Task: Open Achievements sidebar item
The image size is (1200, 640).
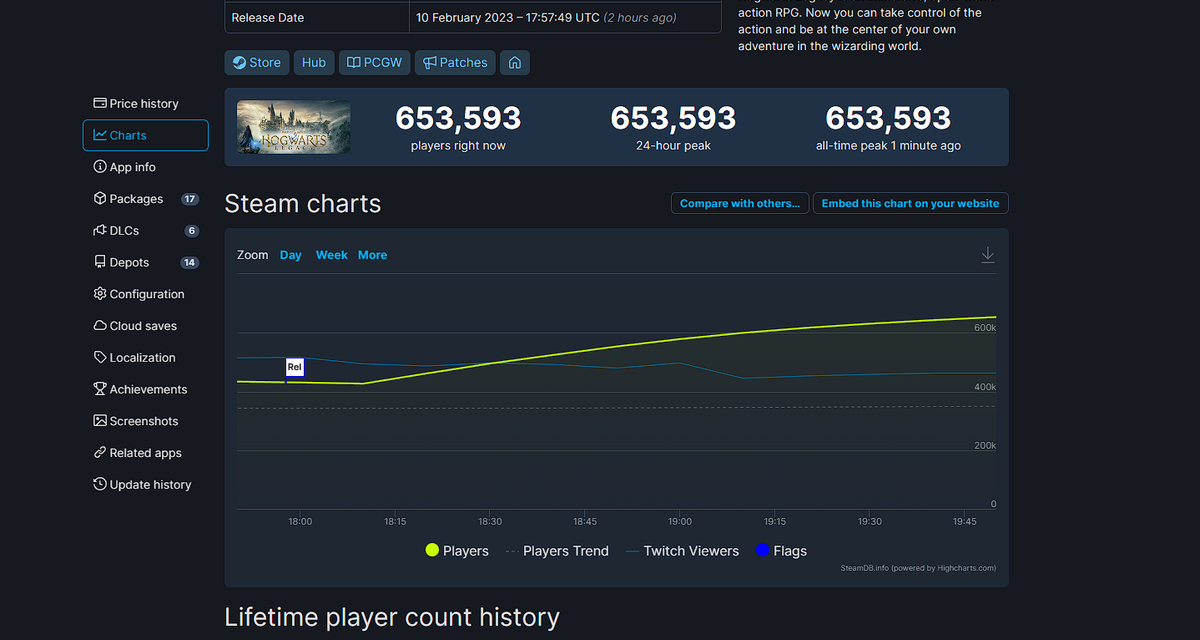Action: click(146, 389)
